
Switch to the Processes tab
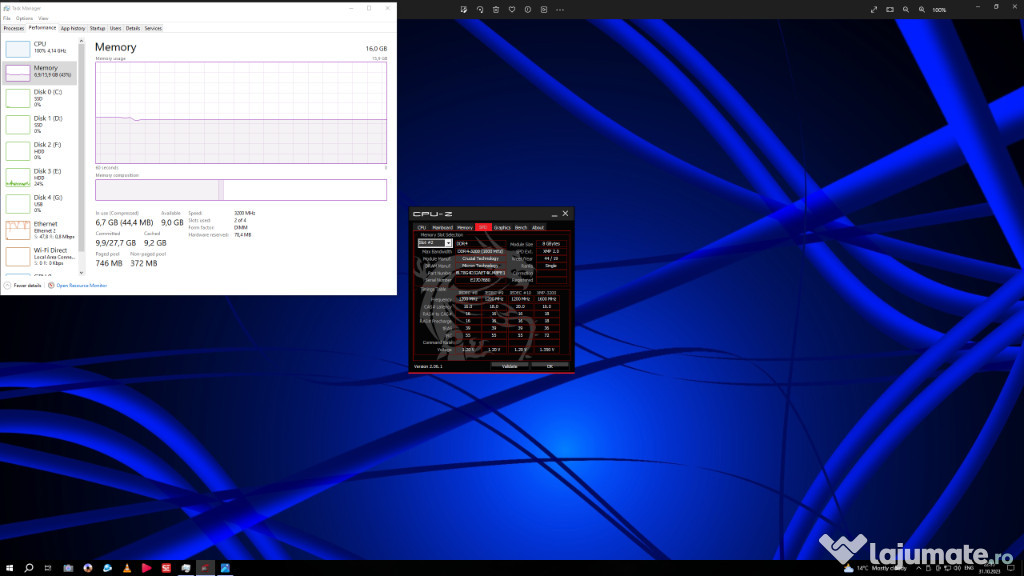tap(13, 28)
